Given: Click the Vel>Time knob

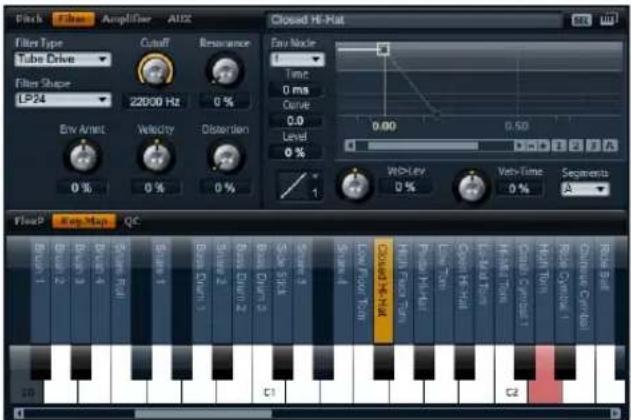Looking at the screenshot, I should coord(472,187).
